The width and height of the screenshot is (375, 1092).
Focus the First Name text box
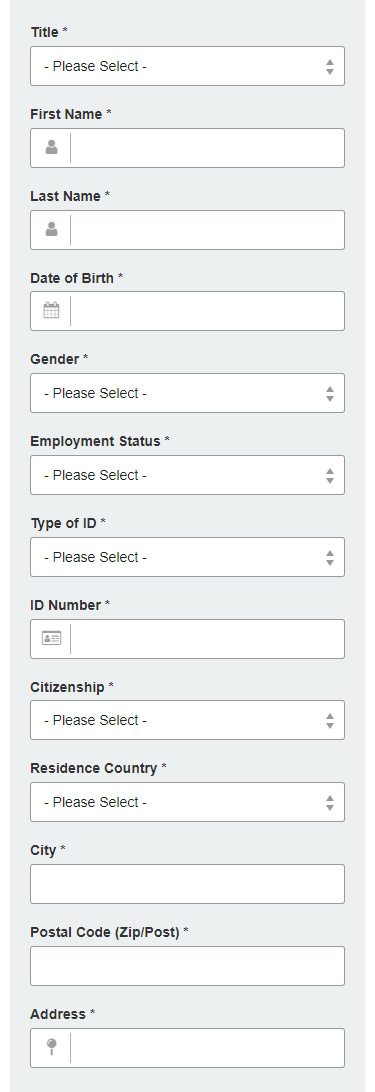click(x=207, y=148)
